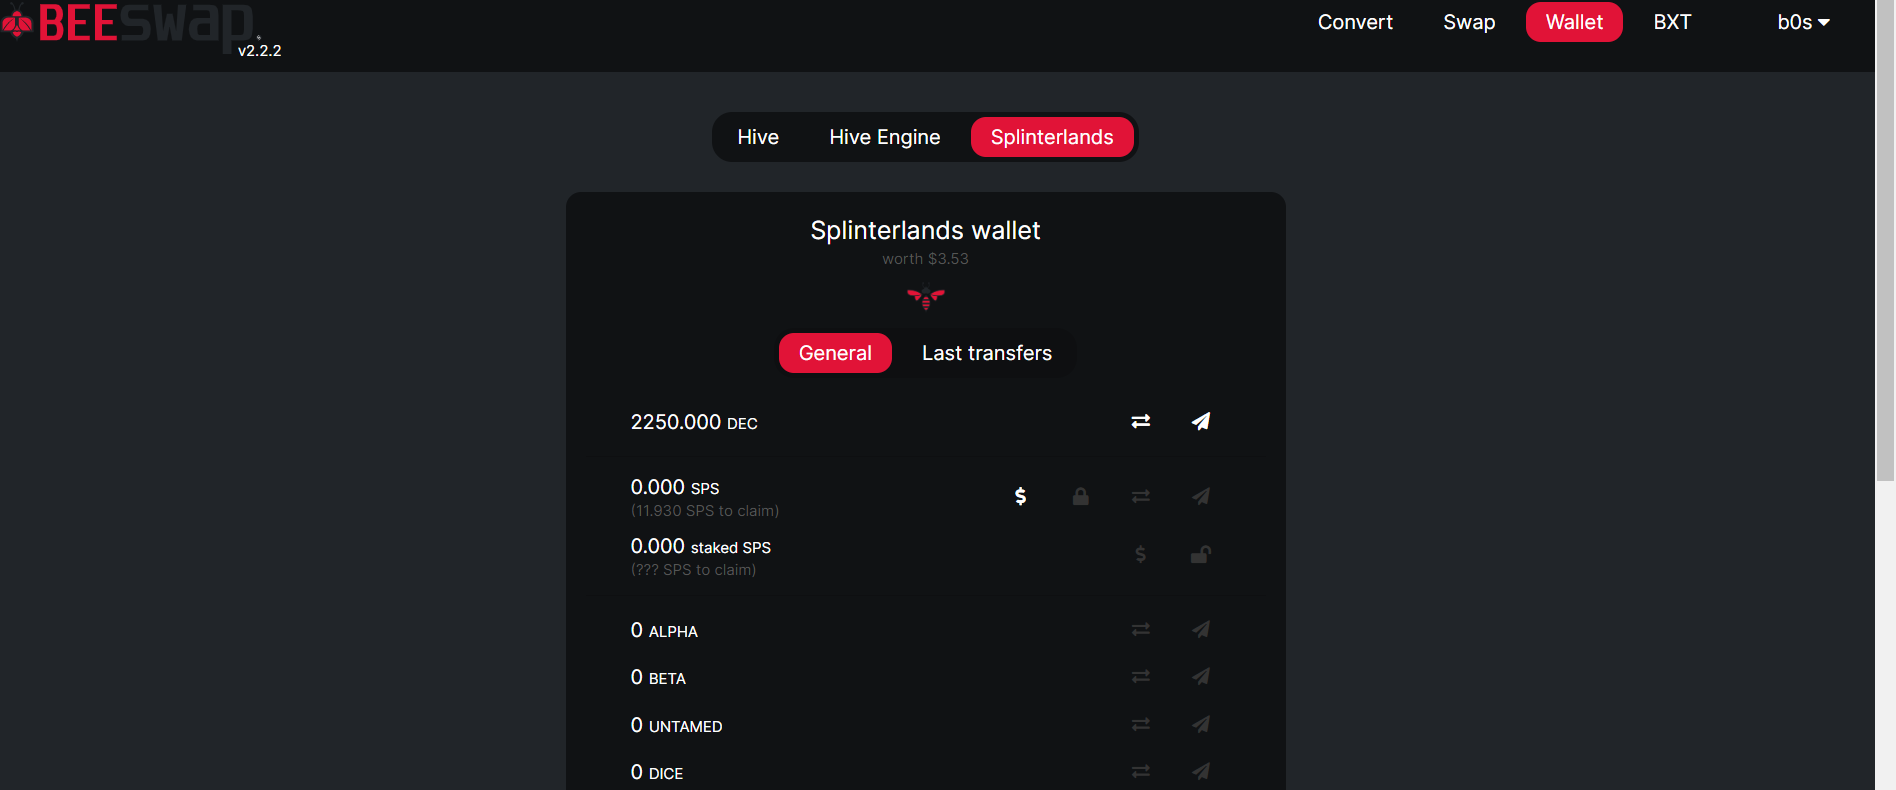1896x790 pixels.
Task: Click the page vertical scrollbar
Action: (x=1885, y=240)
